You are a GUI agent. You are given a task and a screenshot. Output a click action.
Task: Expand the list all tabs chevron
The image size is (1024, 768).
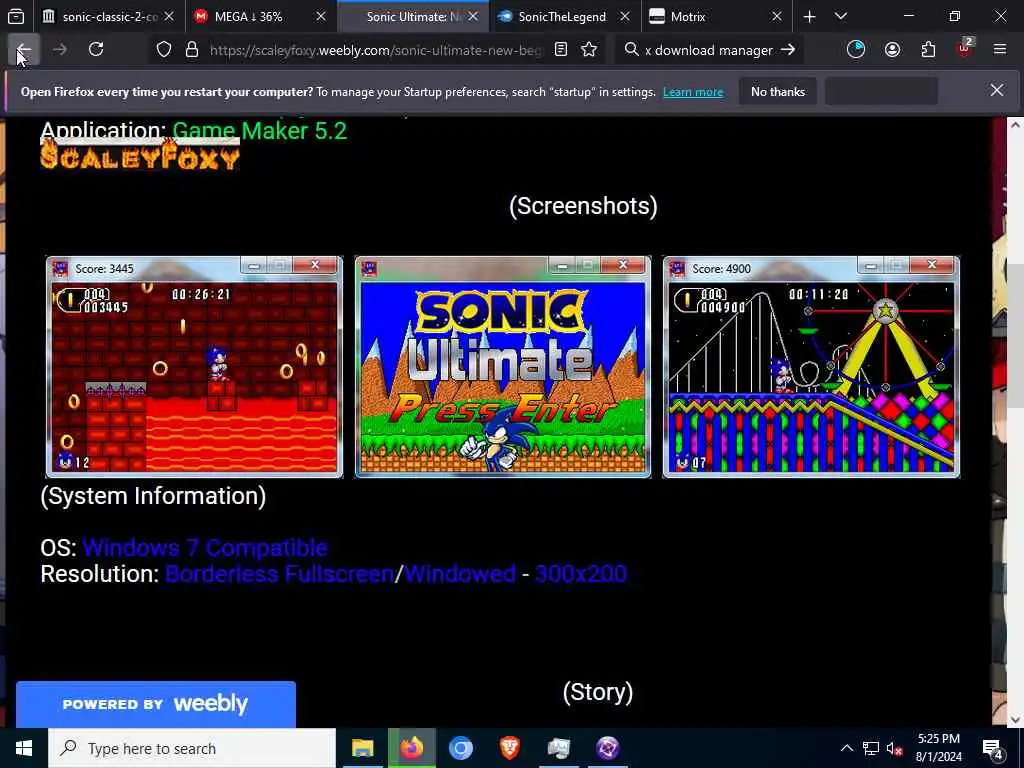tap(841, 17)
